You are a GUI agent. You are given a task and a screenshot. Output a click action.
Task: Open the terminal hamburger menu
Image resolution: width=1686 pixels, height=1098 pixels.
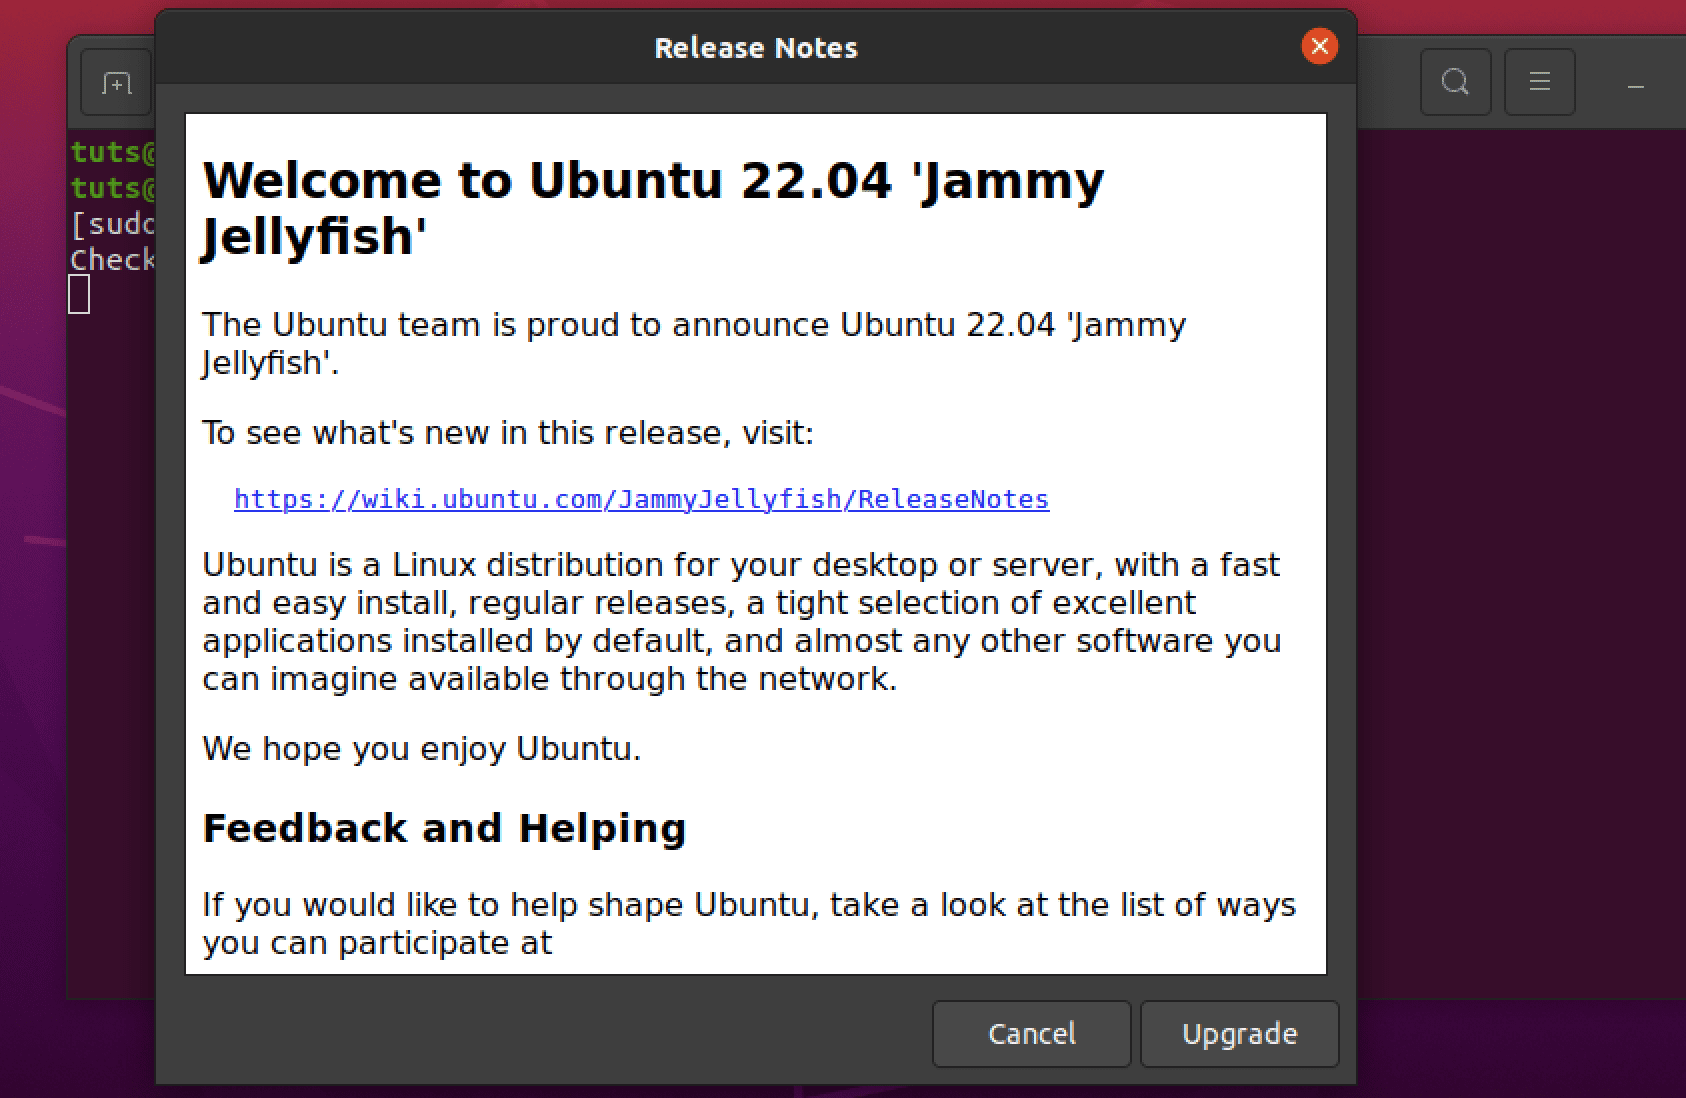pos(1539,81)
